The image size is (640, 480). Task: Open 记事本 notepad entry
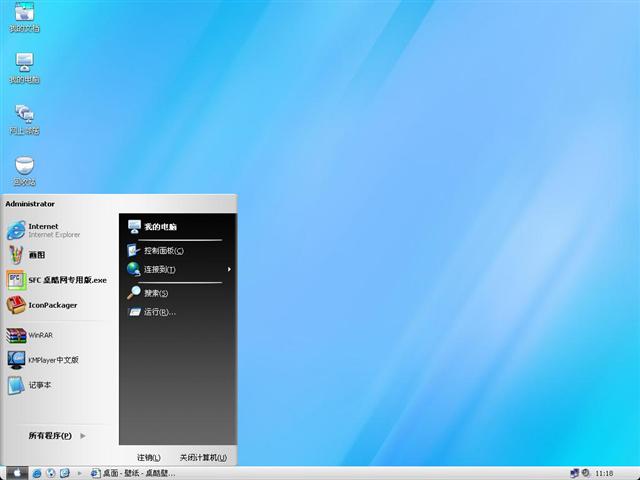click(29, 385)
